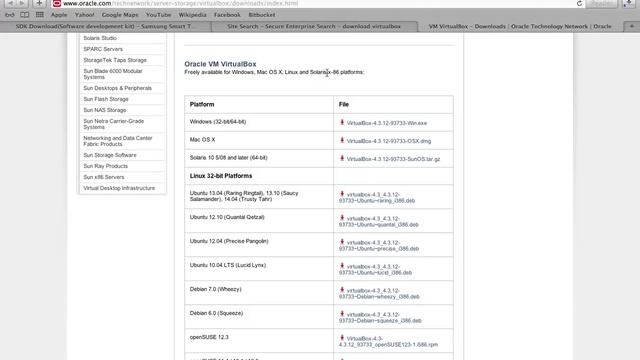The height and width of the screenshot is (360, 640).
Task: Download openSUSE123 i586.rpm file
Action: 388,342
